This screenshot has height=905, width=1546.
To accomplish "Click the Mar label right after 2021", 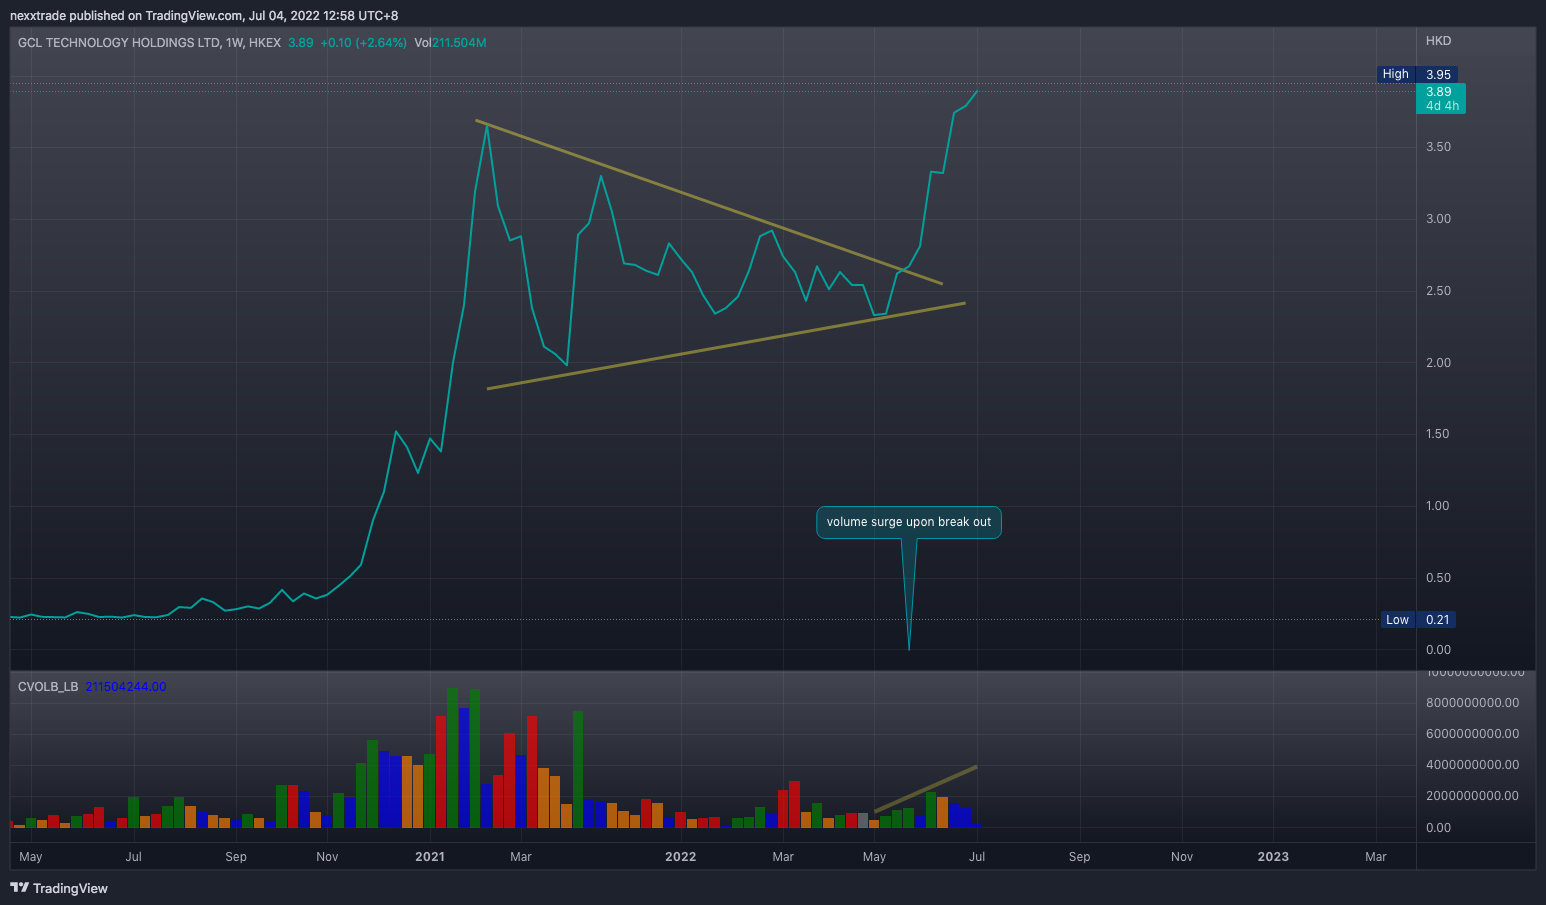I will [521, 857].
